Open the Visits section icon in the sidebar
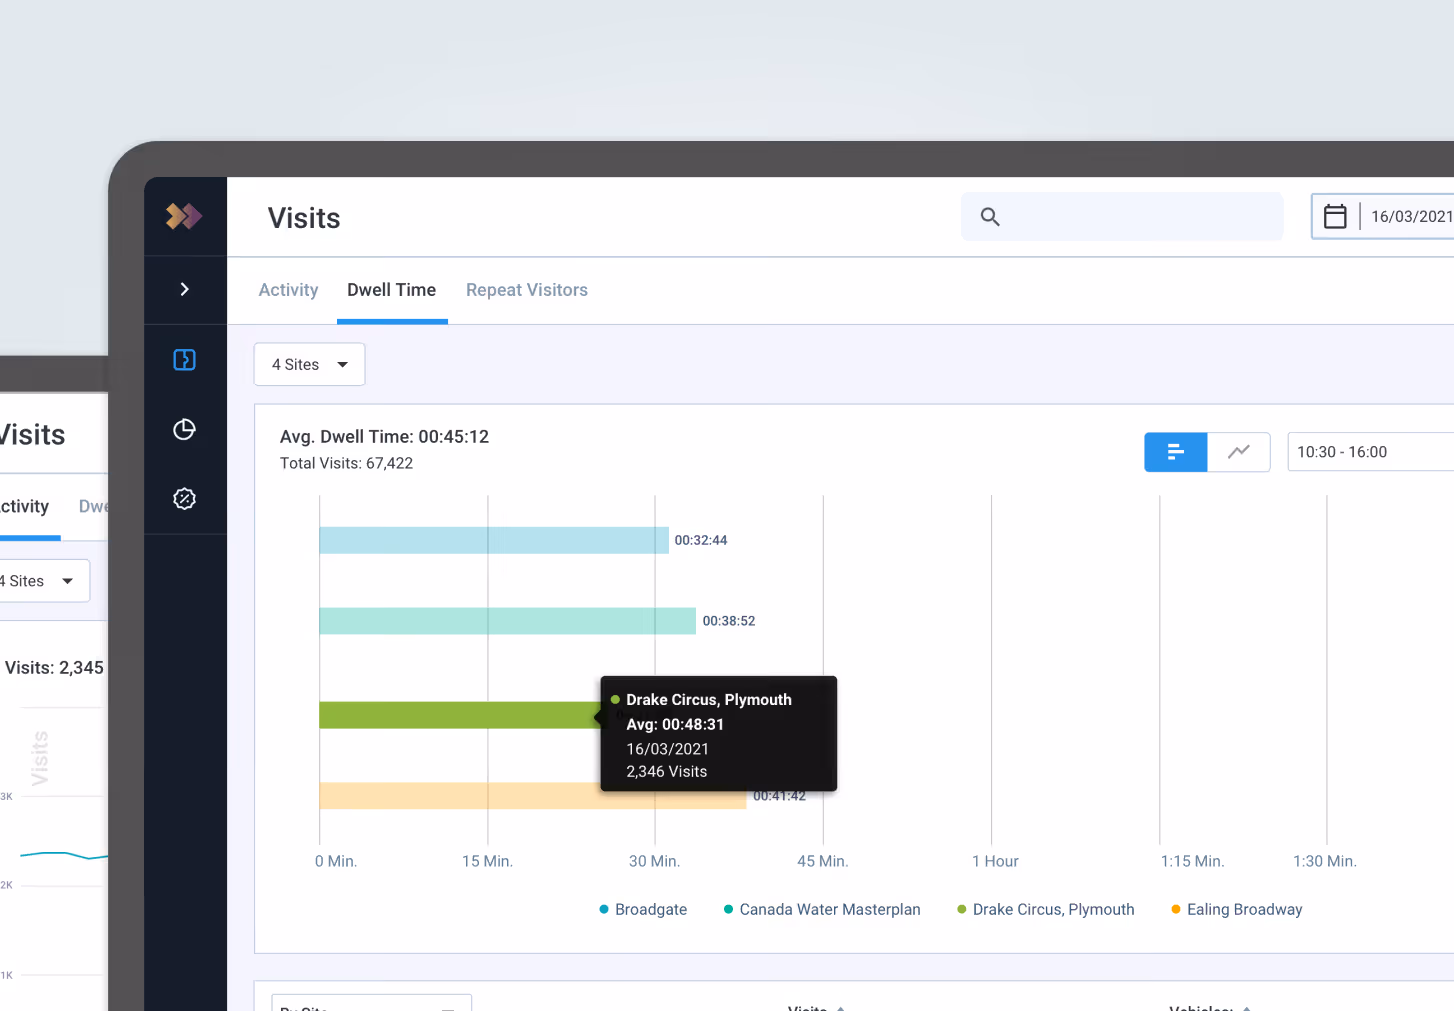This screenshot has width=1454, height=1011. (x=184, y=360)
